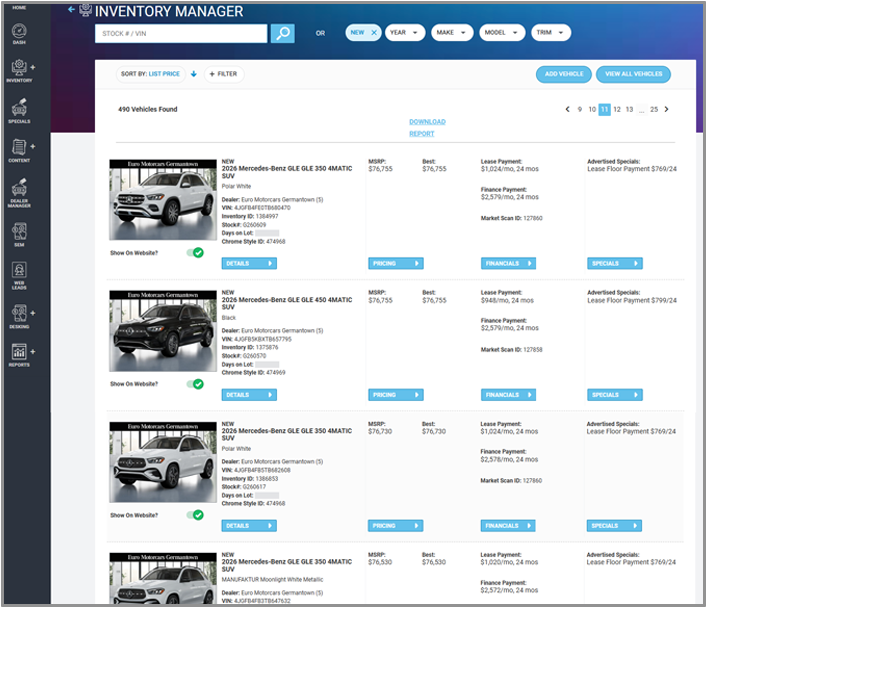Open the YEAR dropdown
Screen dimensions: 878x697
pyautogui.click(x=405, y=32)
